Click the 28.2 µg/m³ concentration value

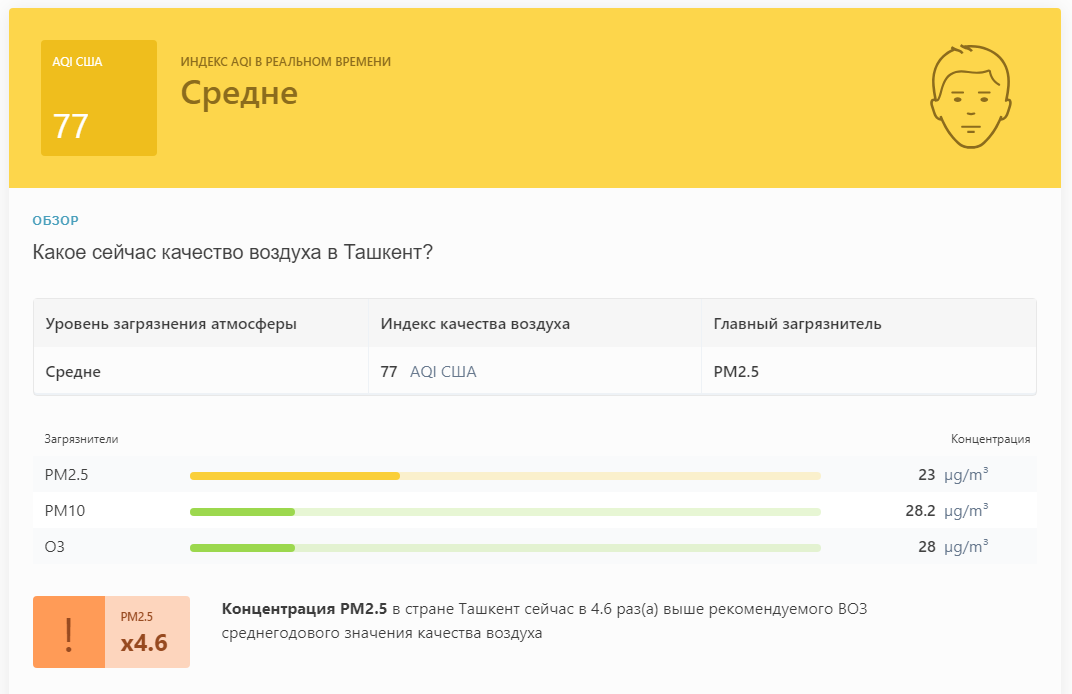[947, 511]
